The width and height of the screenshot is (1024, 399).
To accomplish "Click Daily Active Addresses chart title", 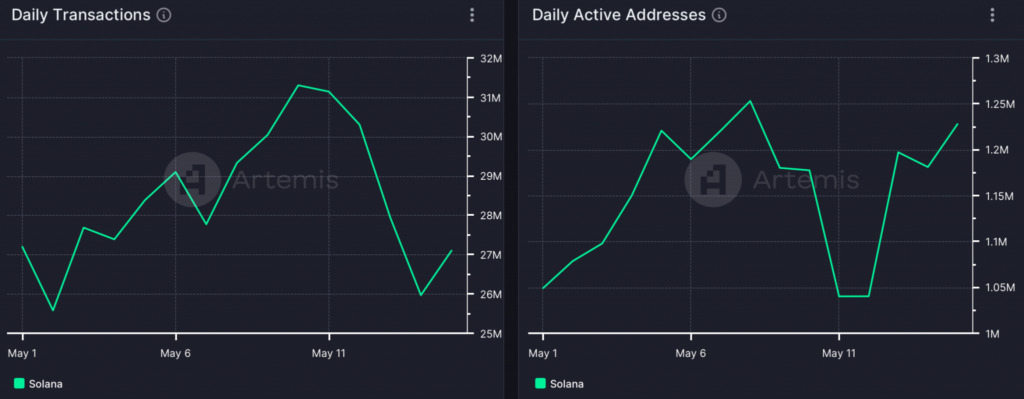I will point(619,15).
